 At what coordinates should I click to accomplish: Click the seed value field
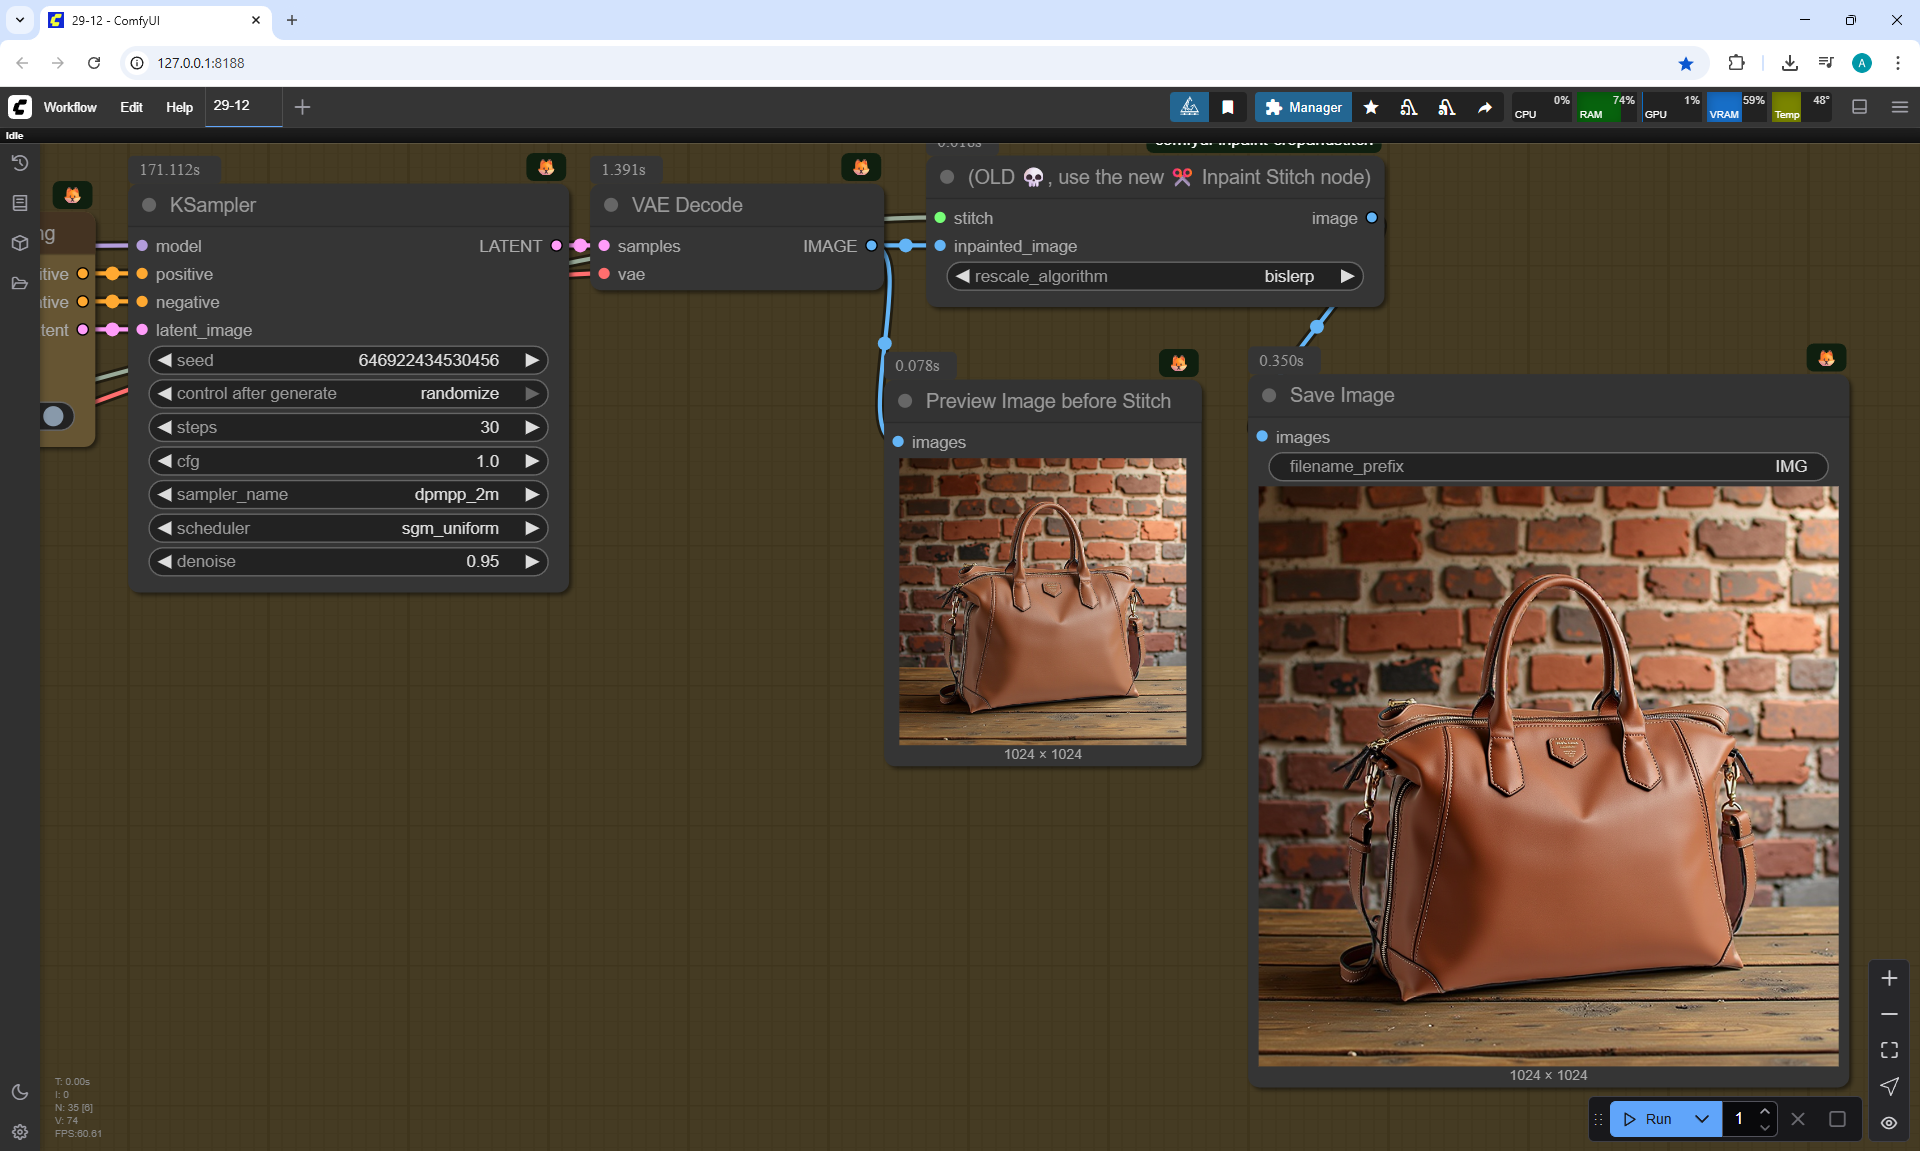[x=348, y=360]
